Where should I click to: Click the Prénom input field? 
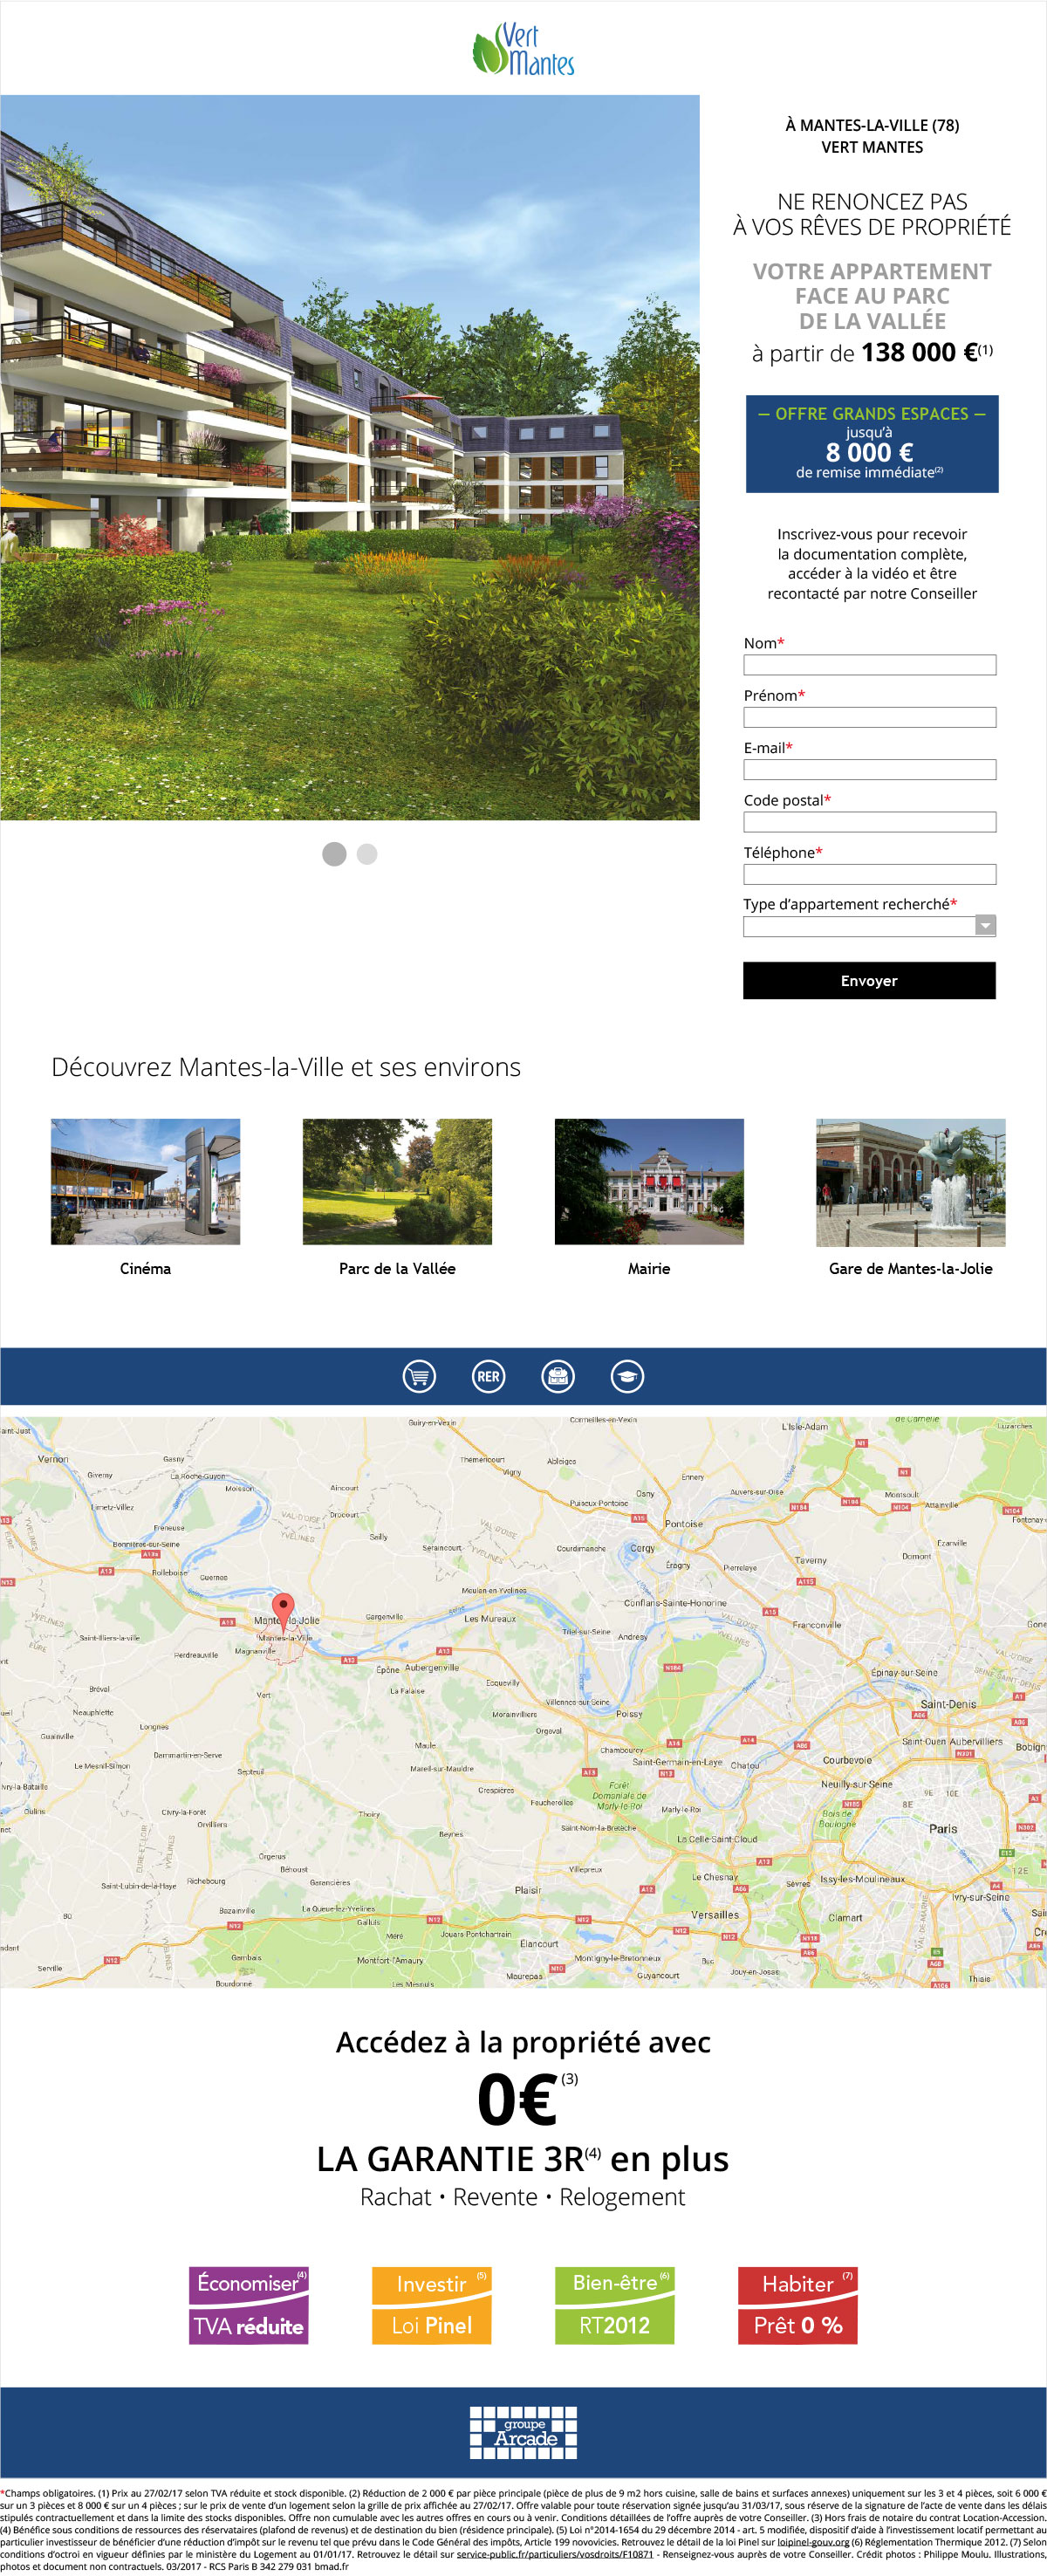pos(869,716)
